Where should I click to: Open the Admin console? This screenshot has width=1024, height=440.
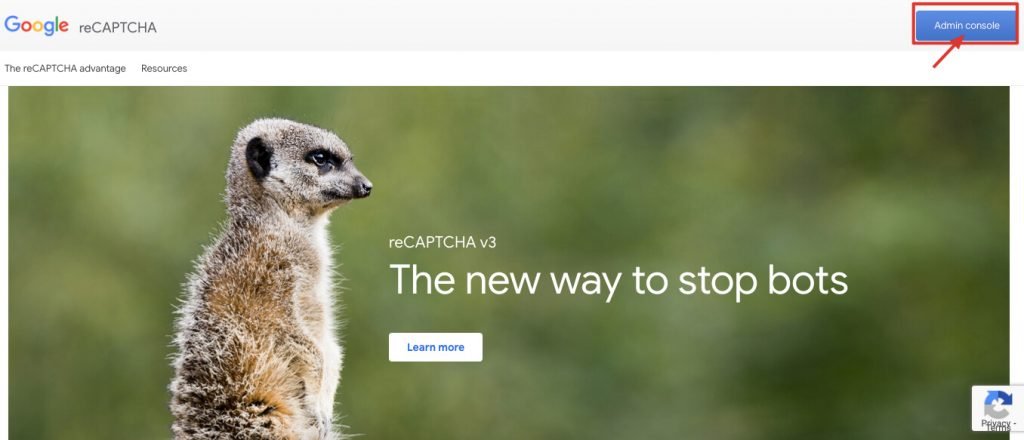point(967,26)
